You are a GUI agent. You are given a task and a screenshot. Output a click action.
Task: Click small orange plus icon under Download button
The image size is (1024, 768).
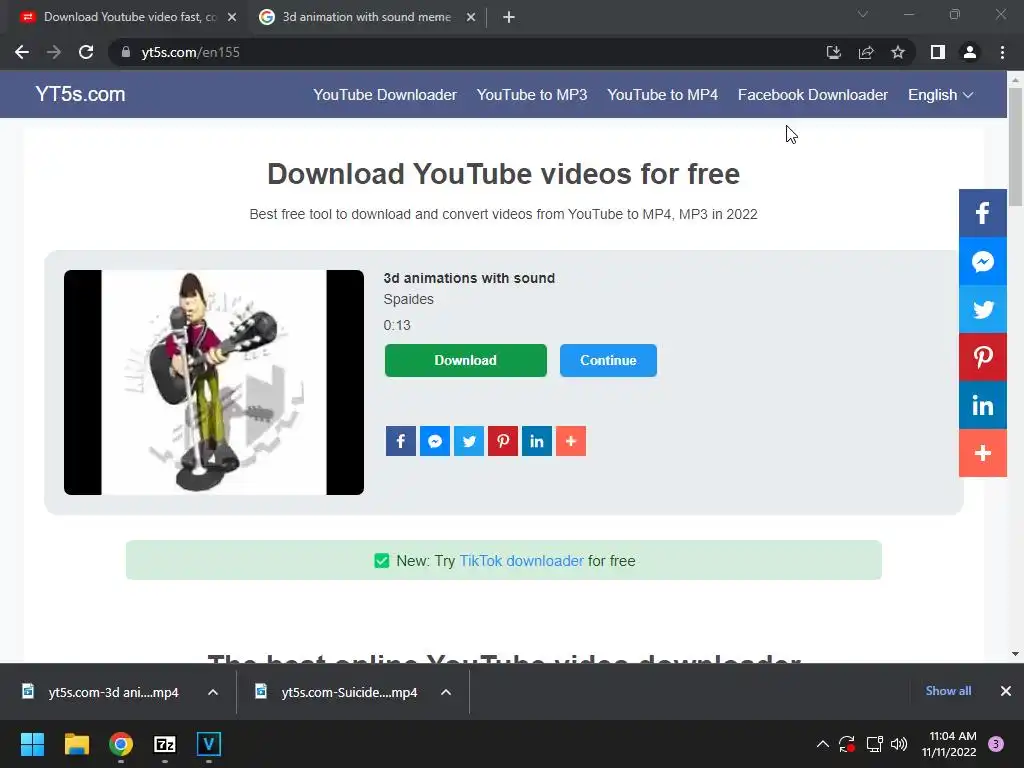point(571,441)
